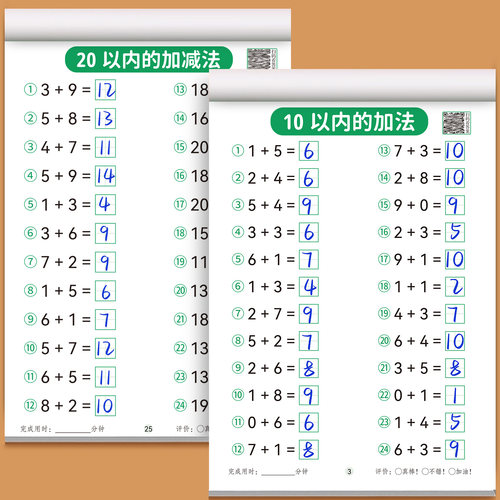The height and width of the screenshot is (500, 500).
Task: Click the equation text 4 + 7 =
Action: (x=66, y=147)
